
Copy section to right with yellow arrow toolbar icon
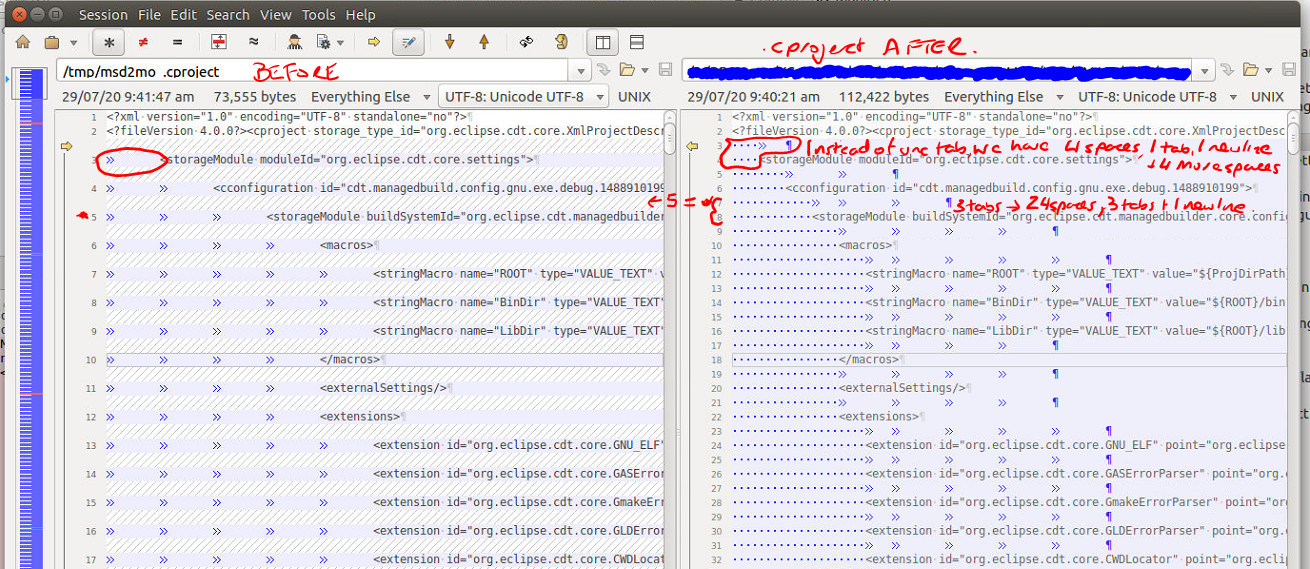[x=374, y=42]
